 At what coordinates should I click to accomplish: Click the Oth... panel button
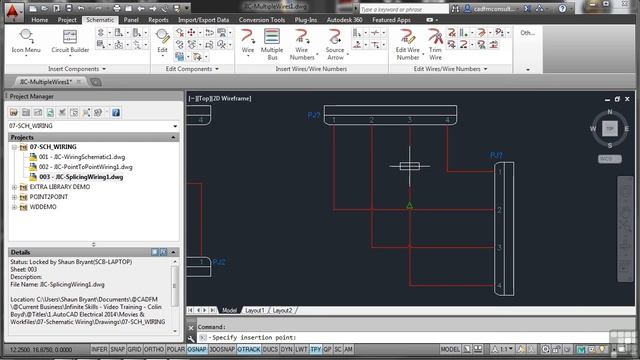(527, 33)
